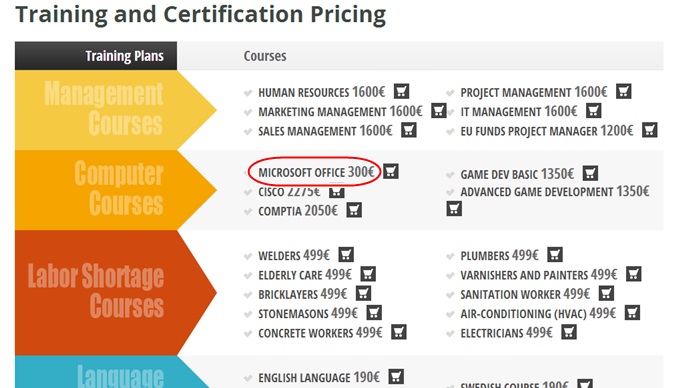Open the Labor Shortage Courses banner
The image size is (700, 388).
point(116,292)
